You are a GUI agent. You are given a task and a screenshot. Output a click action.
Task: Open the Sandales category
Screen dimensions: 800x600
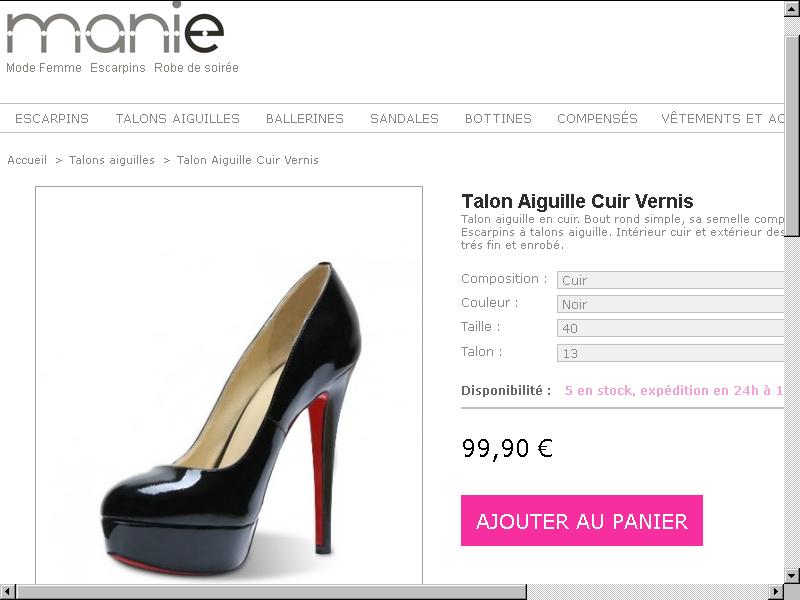point(404,118)
